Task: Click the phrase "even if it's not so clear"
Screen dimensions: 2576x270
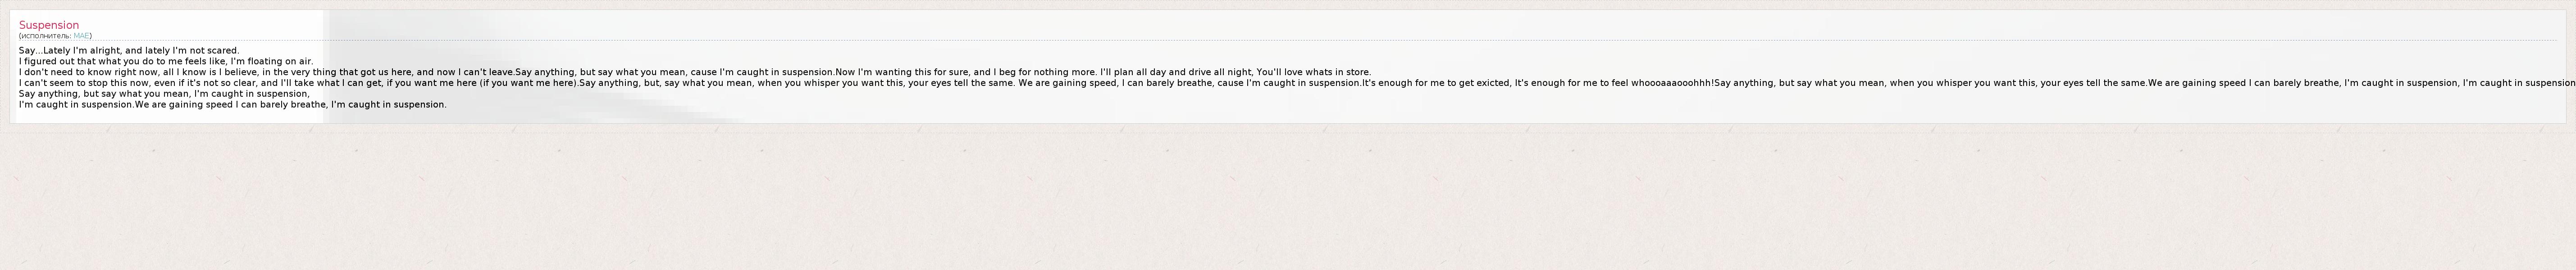Action: click(x=200, y=83)
